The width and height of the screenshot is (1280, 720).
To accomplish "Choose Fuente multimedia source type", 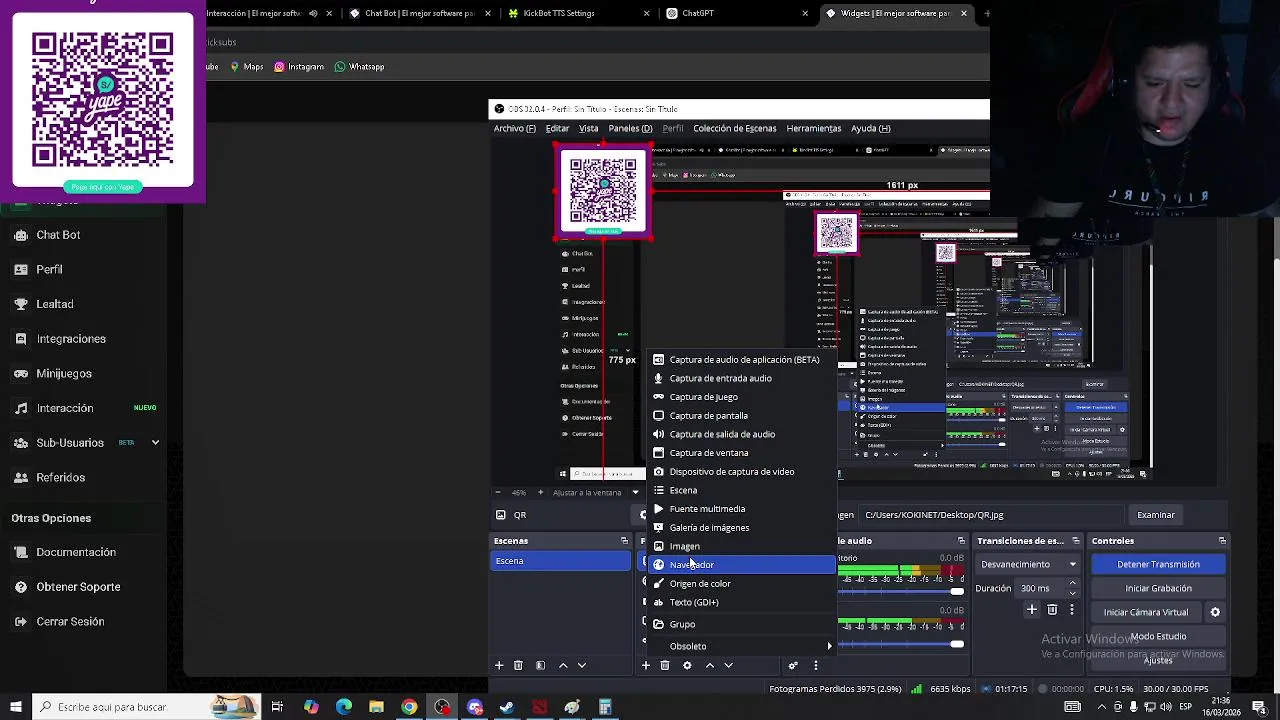I will tap(742, 509).
